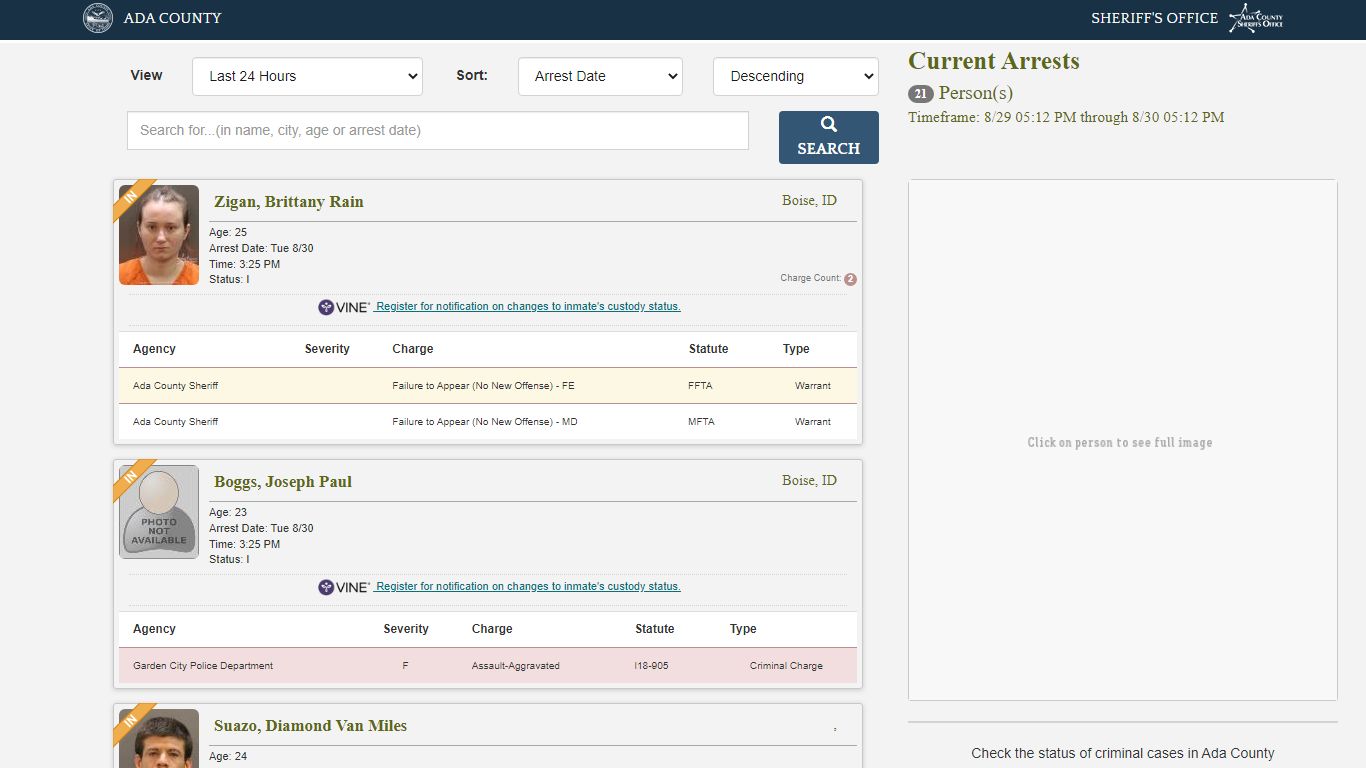Click the Boise, ID location on Boggs's card

click(809, 481)
